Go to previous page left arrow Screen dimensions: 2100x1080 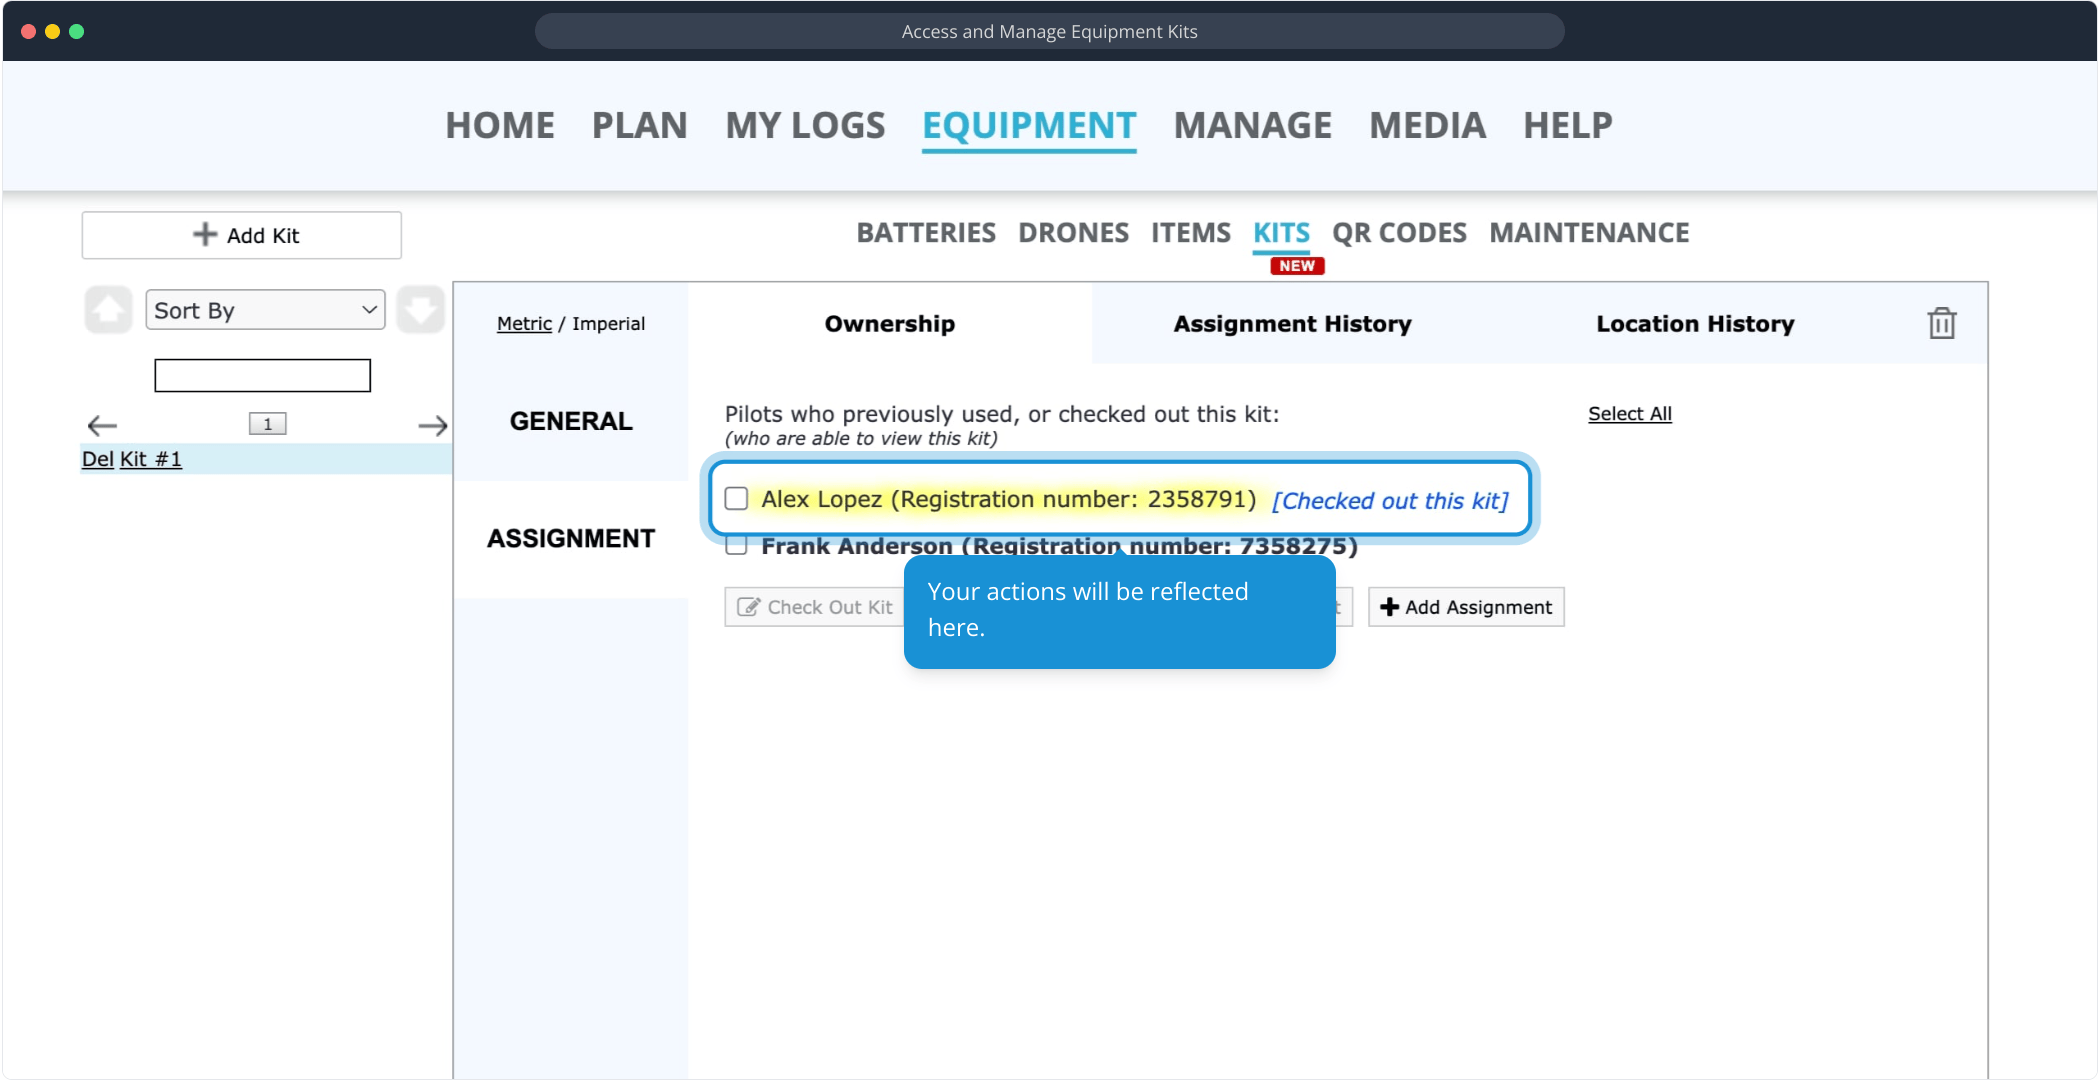pyautogui.click(x=102, y=425)
